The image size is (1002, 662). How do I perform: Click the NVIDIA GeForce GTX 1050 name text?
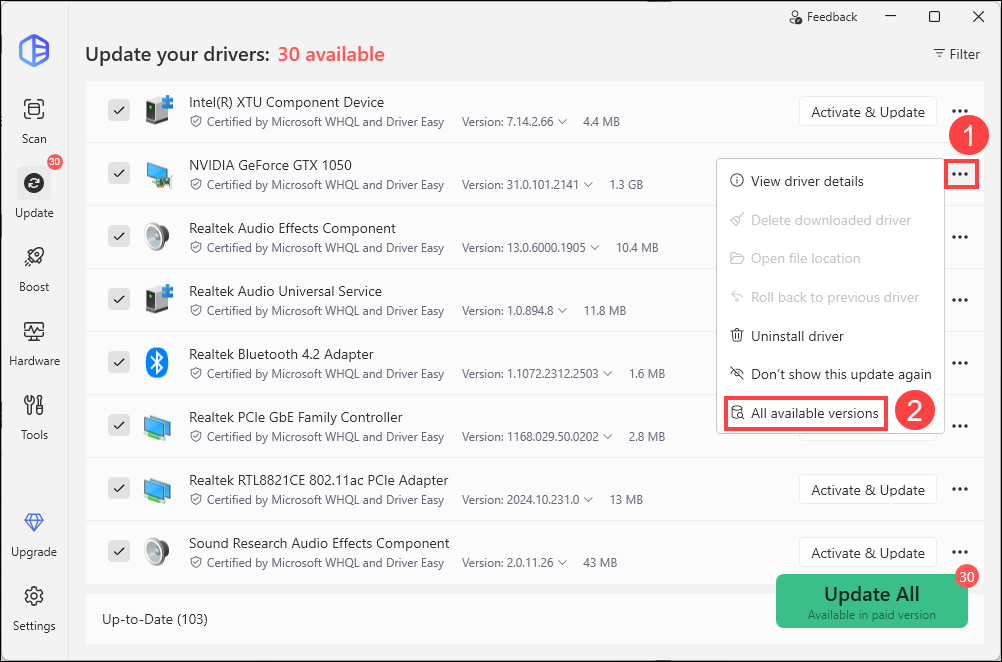click(x=270, y=165)
